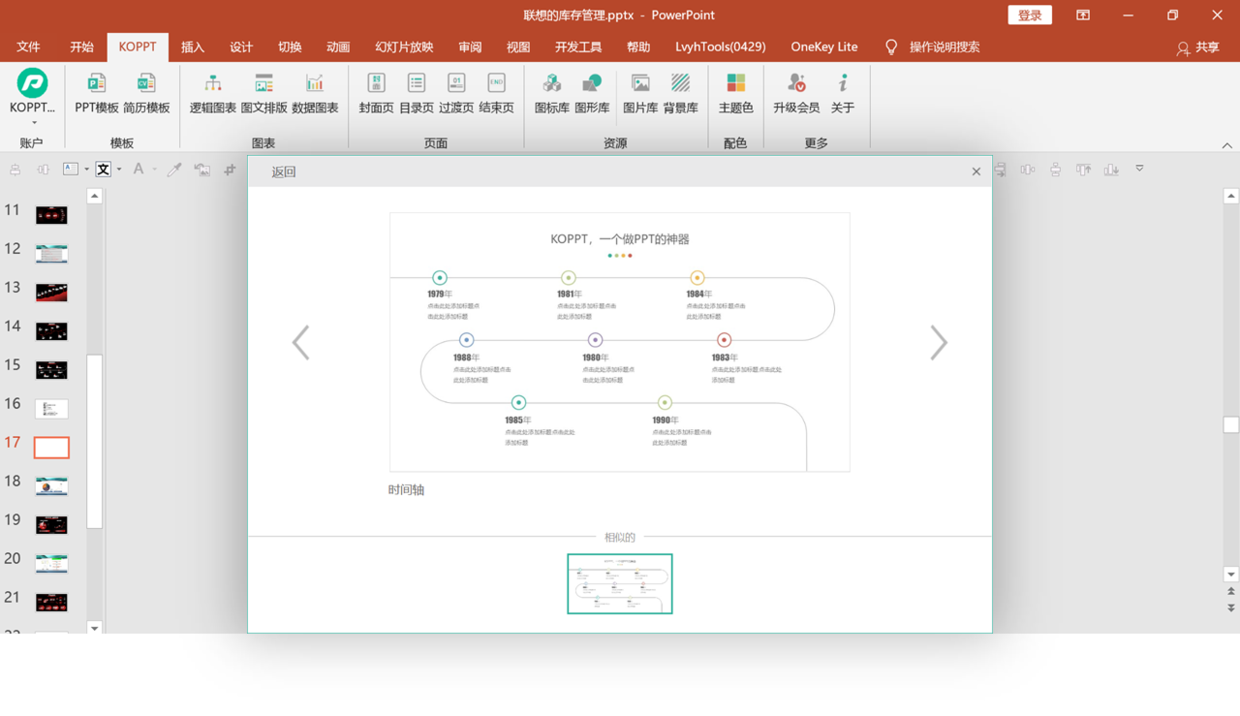The image size is (1240, 716).
Task: Click 升级会员 upgrade membership
Action: tap(796, 92)
